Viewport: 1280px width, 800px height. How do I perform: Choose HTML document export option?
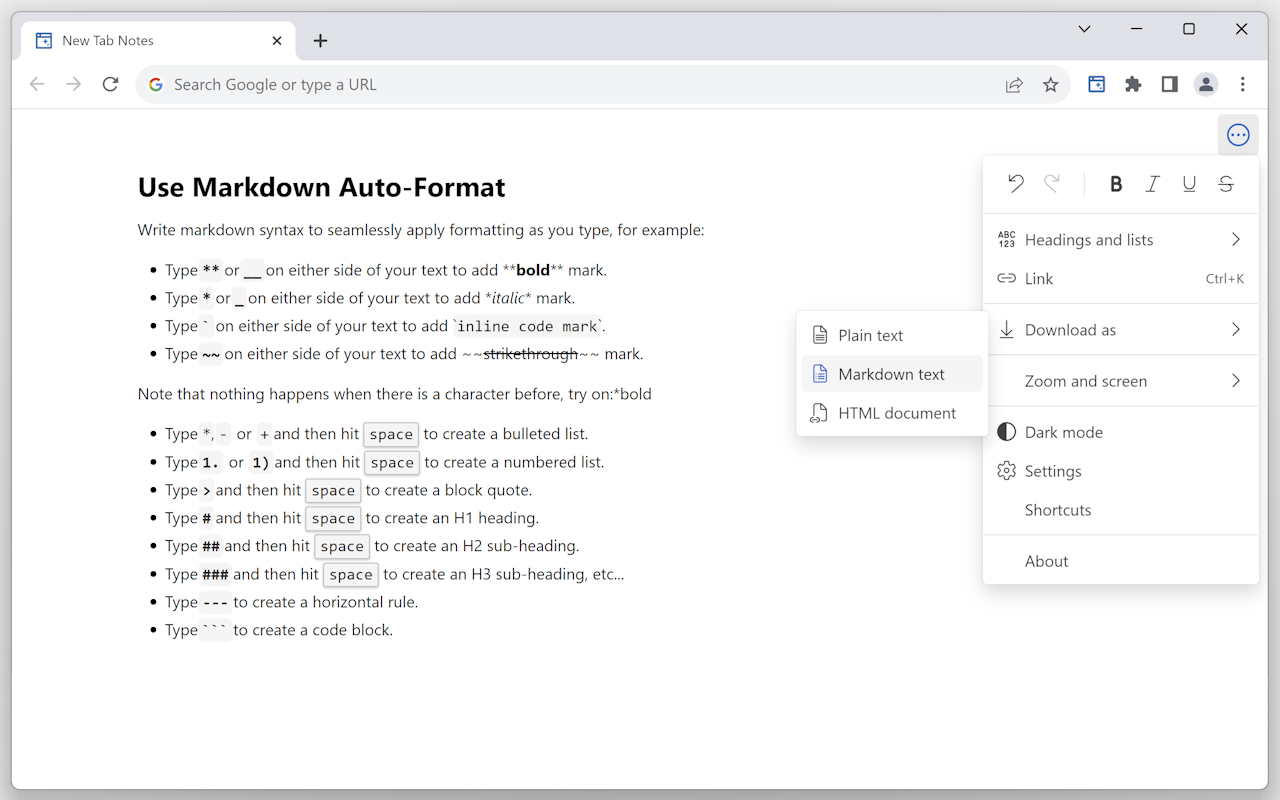pyautogui.click(x=896, y=412)
